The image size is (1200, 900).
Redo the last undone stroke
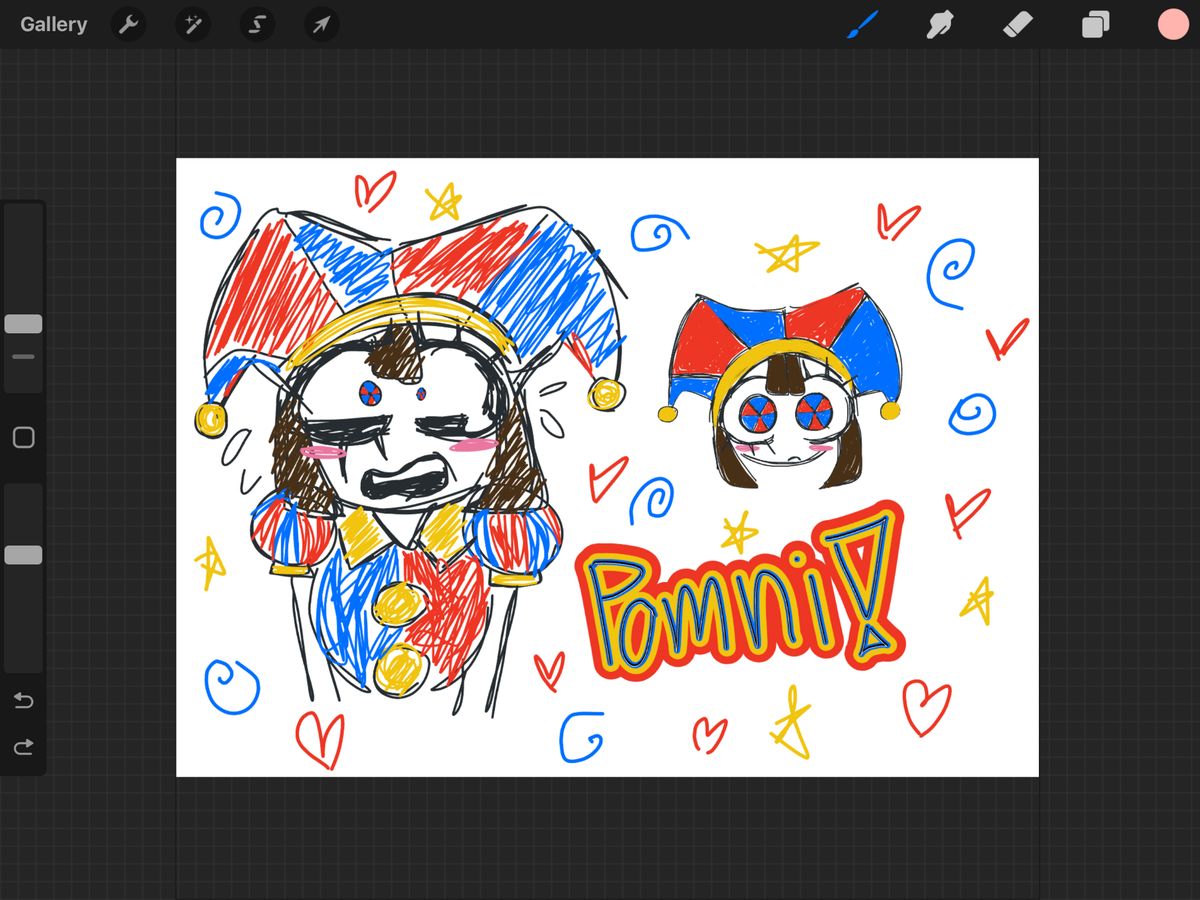pyautogui.click(x=23, y=746)
